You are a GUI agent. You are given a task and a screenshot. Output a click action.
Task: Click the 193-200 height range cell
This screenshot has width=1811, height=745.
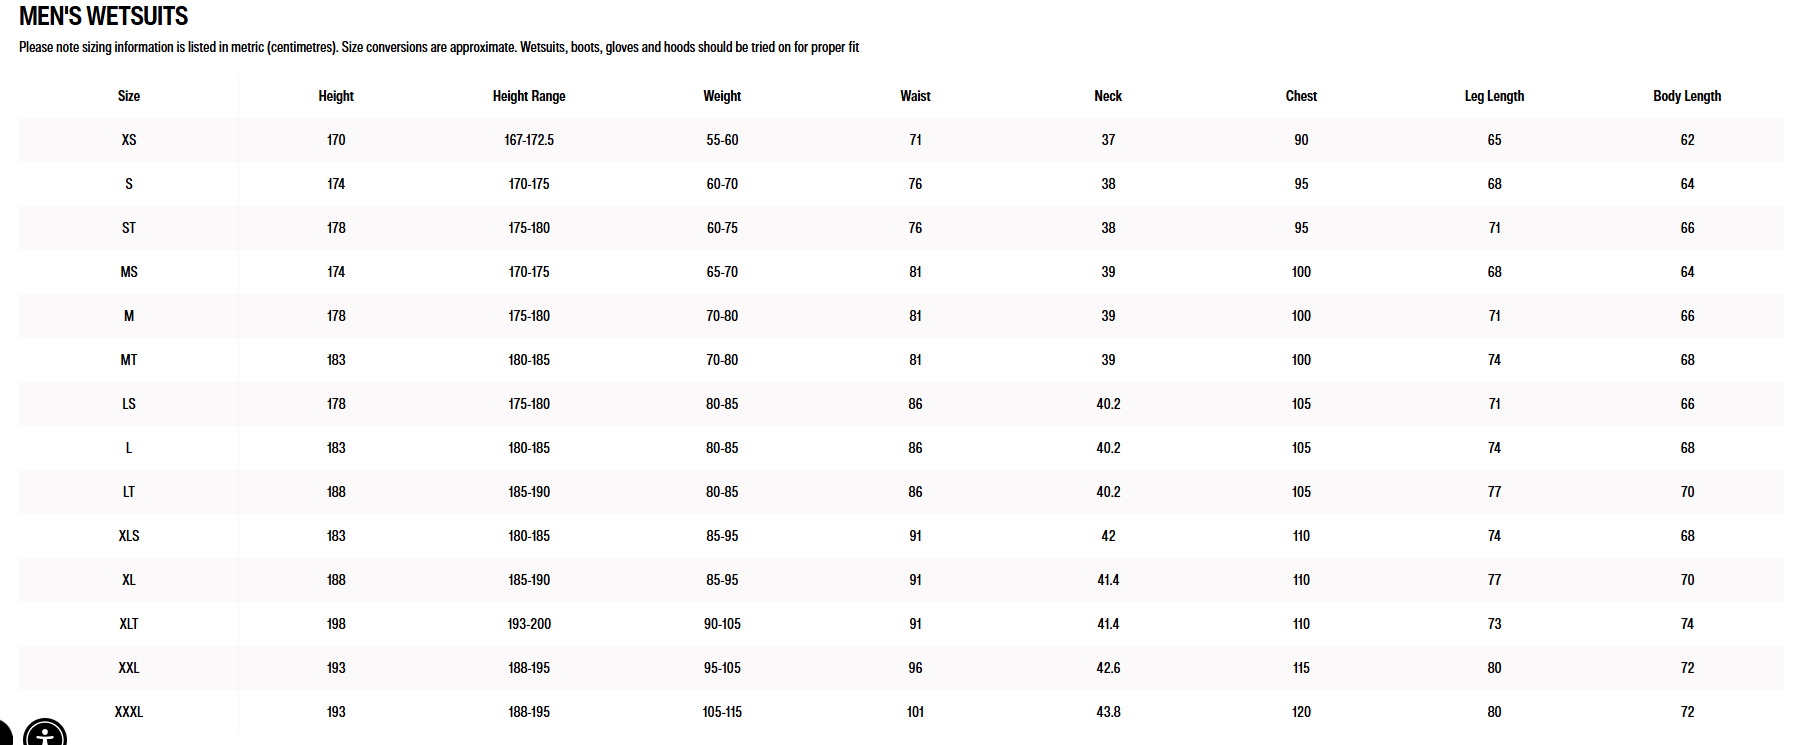529,624
